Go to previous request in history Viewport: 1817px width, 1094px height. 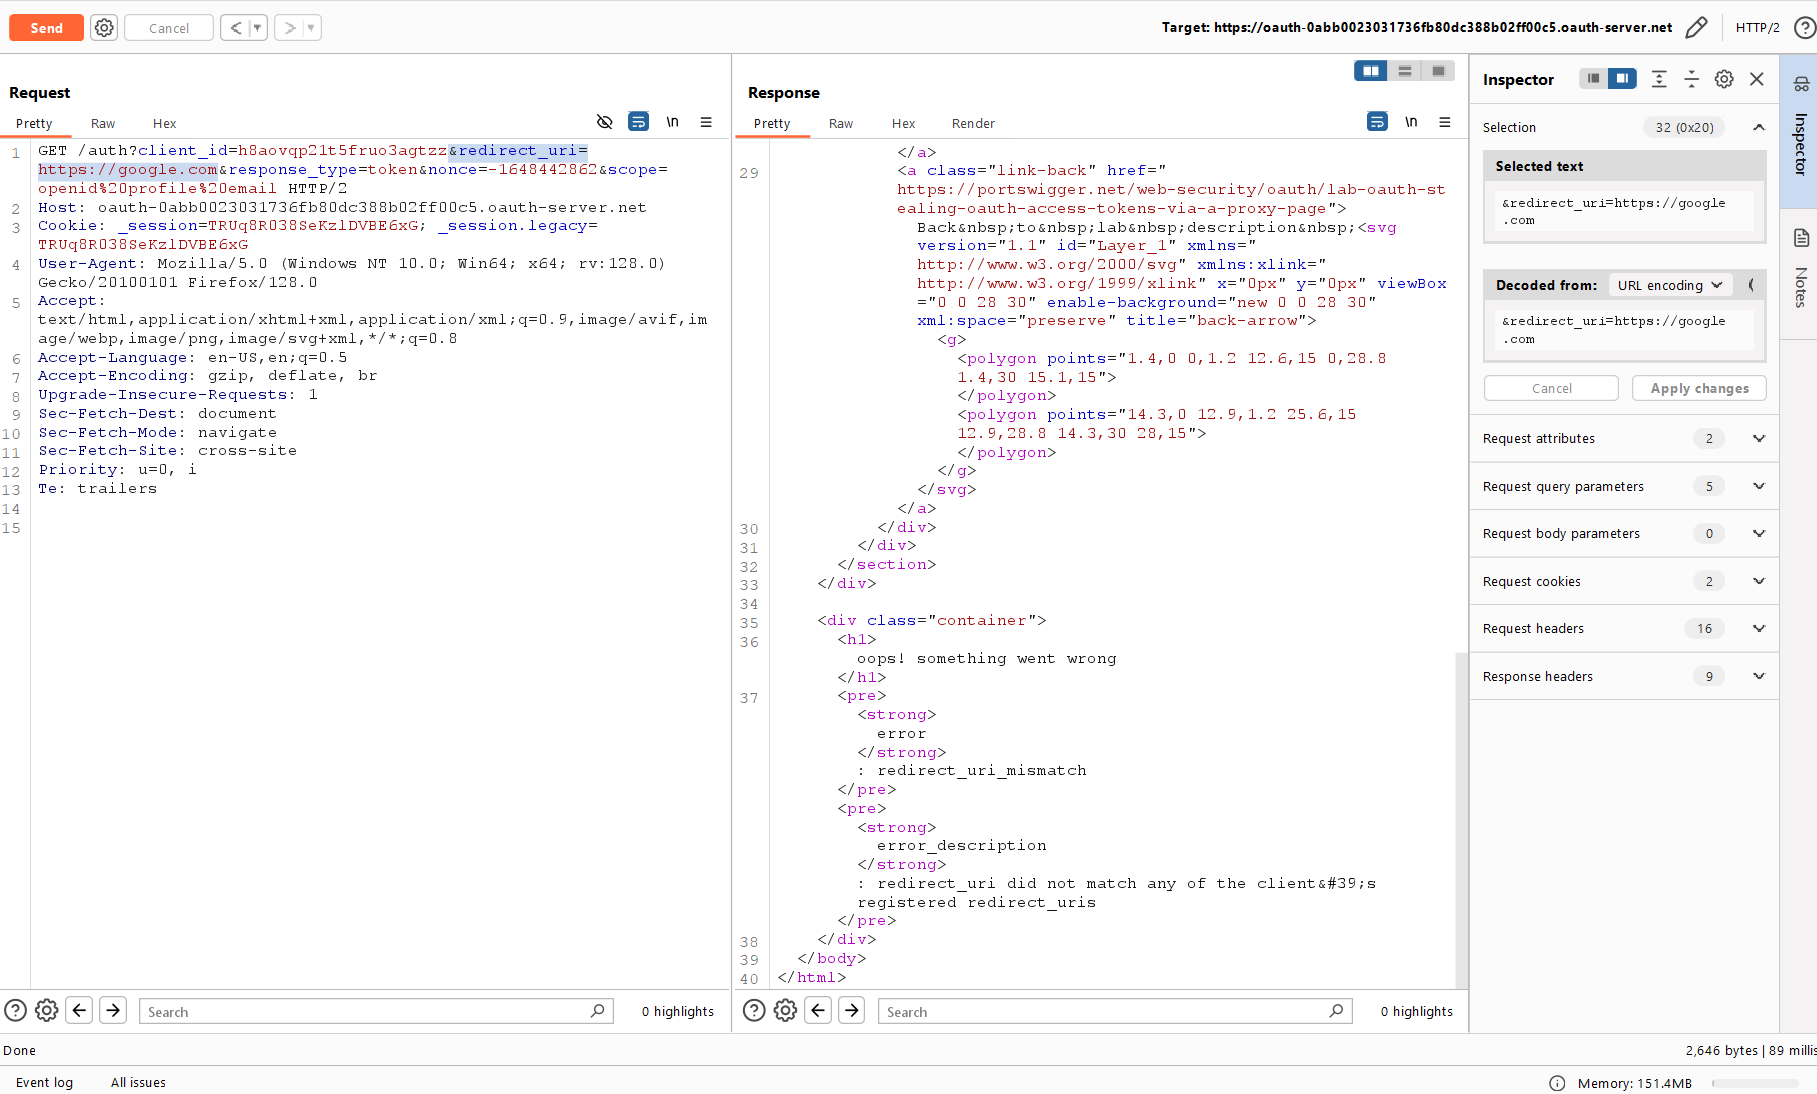click(235, 28)
